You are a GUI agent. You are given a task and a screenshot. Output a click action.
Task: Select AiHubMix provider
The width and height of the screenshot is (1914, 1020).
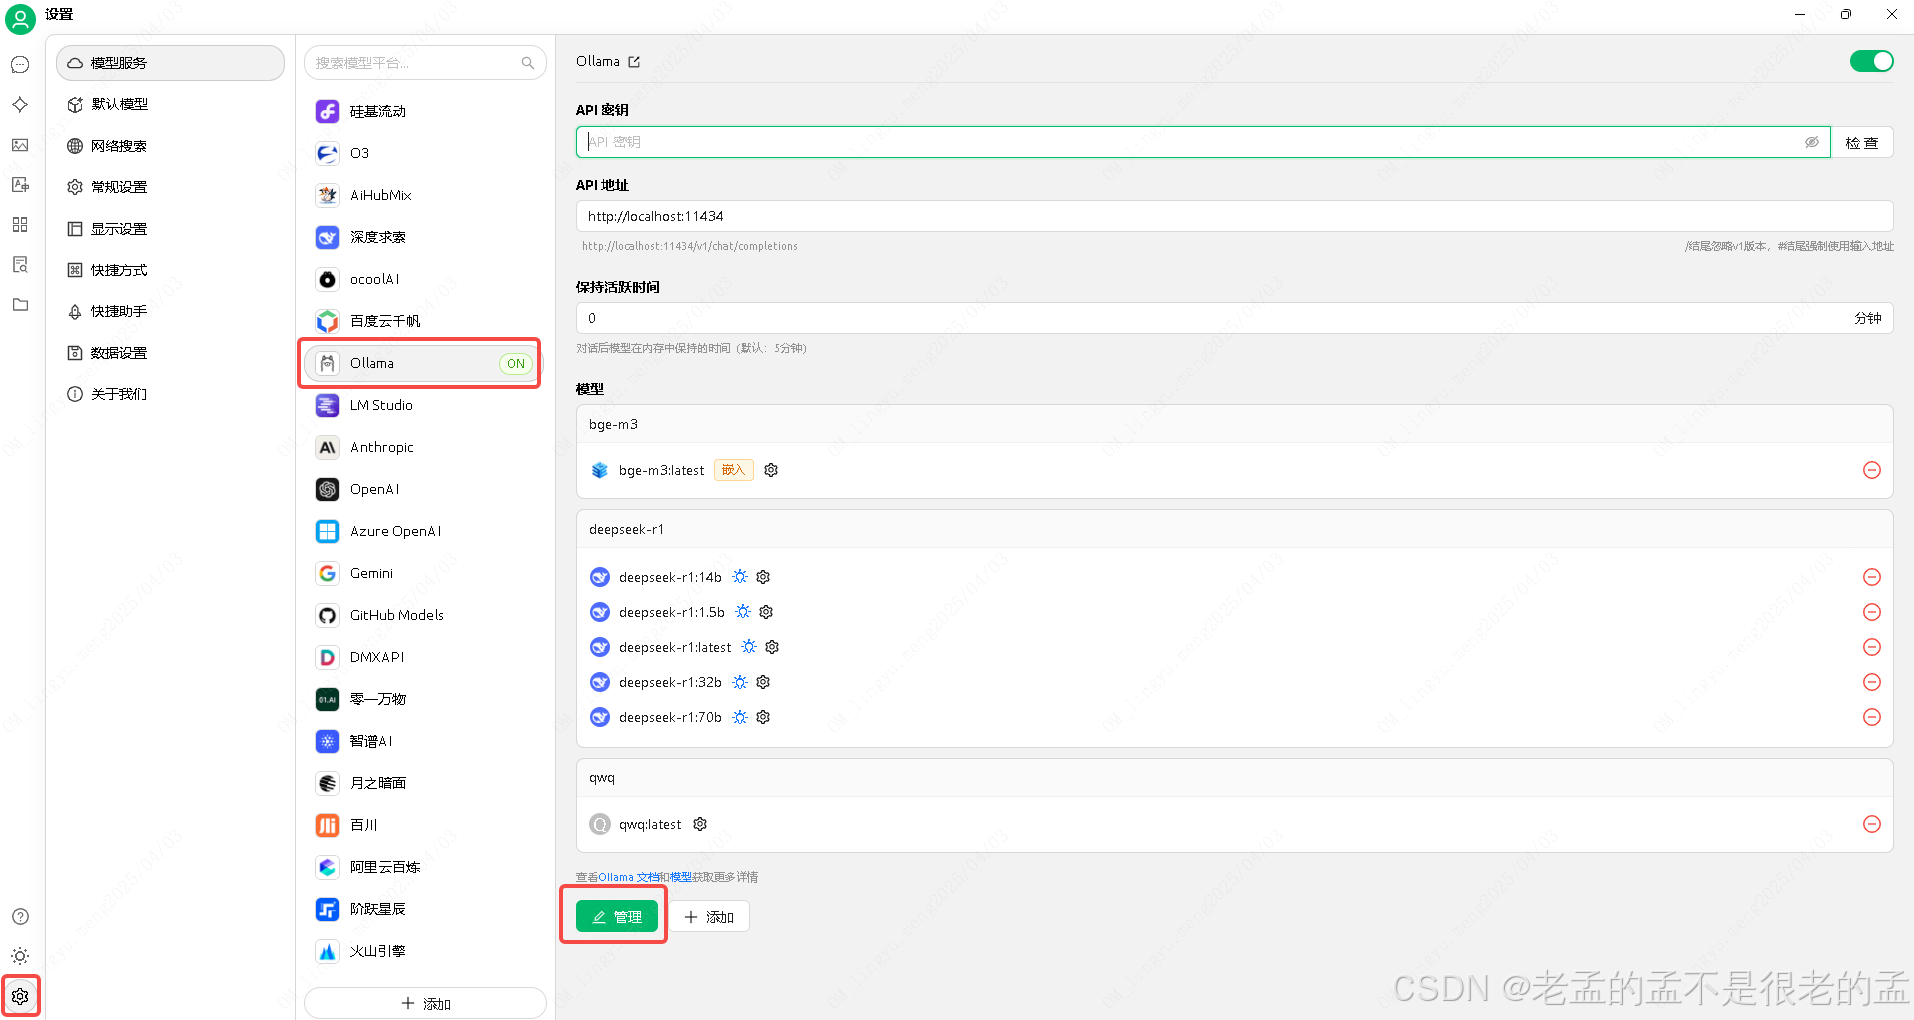point(425,195)
